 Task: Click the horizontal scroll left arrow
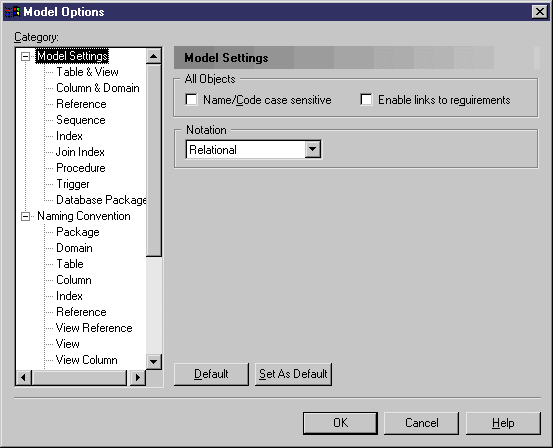(24, 378)
